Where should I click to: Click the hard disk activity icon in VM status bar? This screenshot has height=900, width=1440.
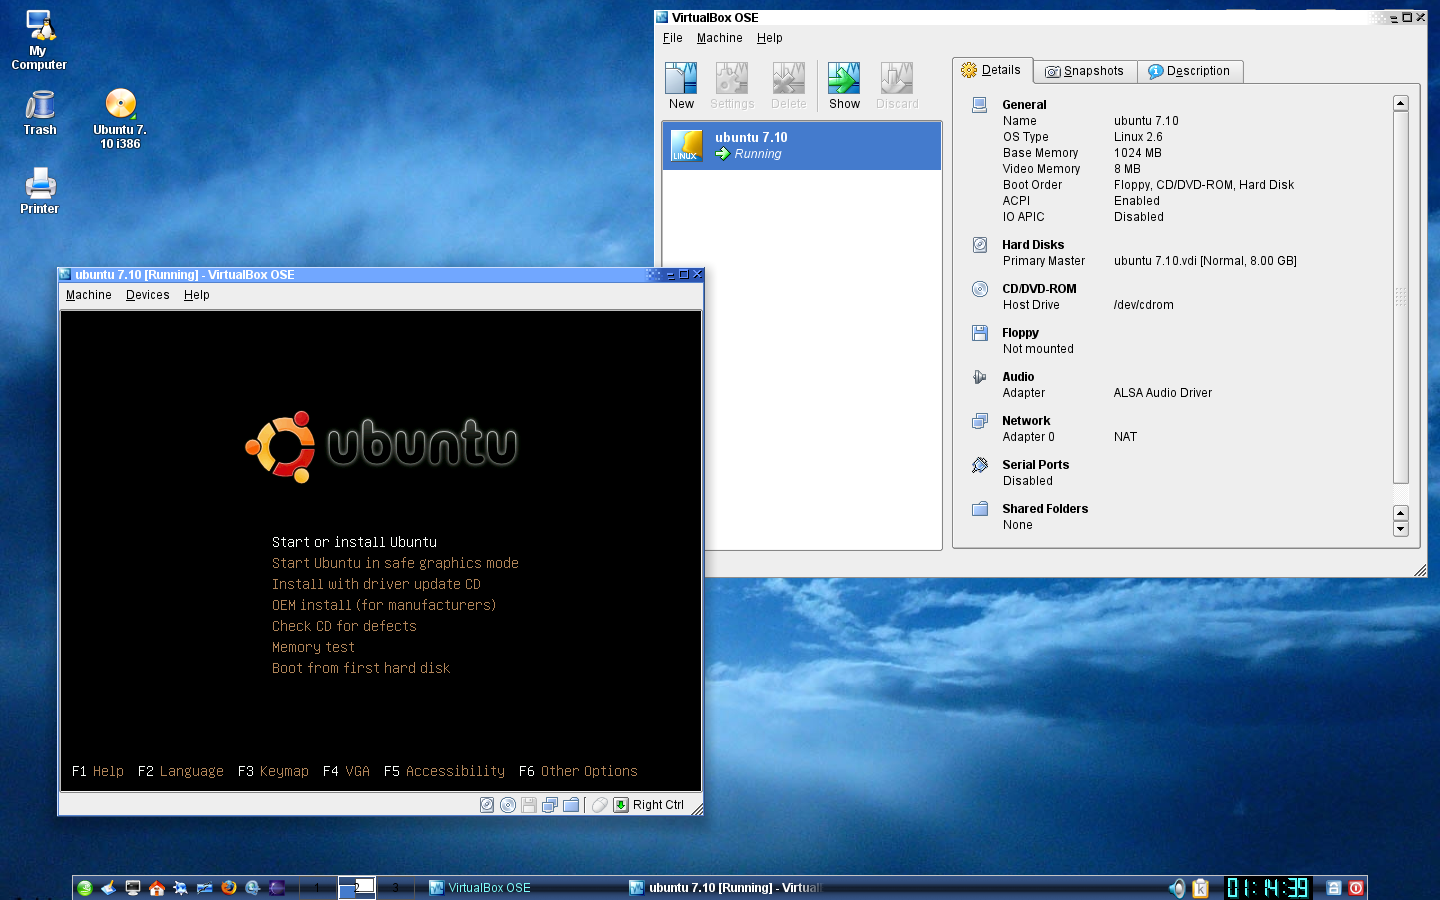point(487,805)
